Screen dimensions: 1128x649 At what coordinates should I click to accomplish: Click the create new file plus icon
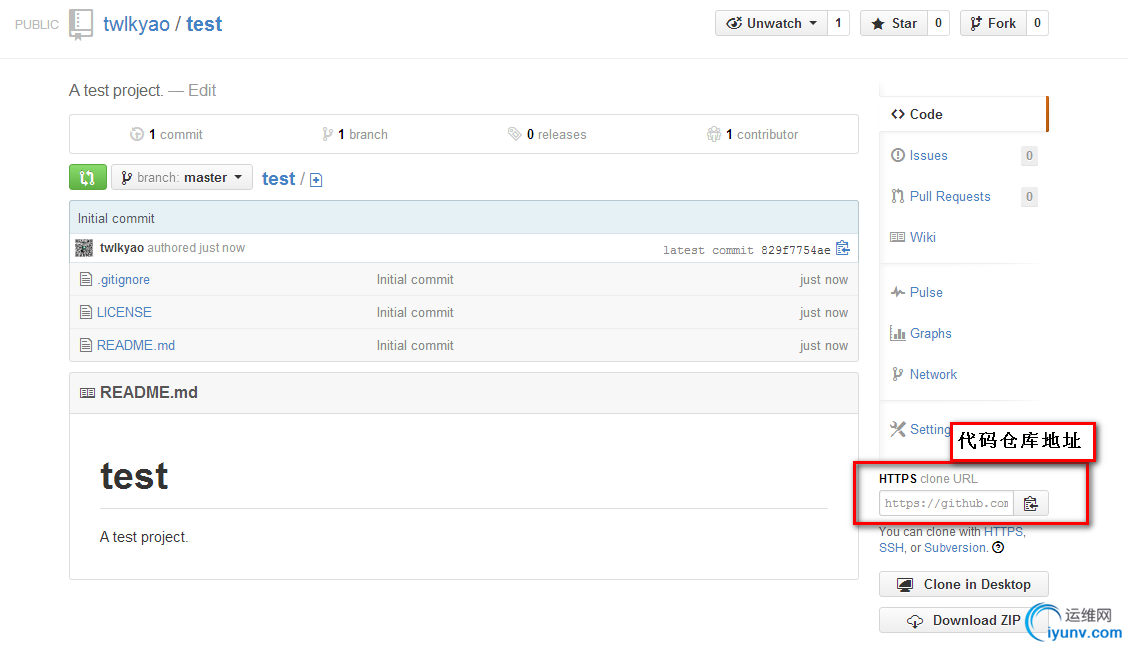(x=316, y=180)
